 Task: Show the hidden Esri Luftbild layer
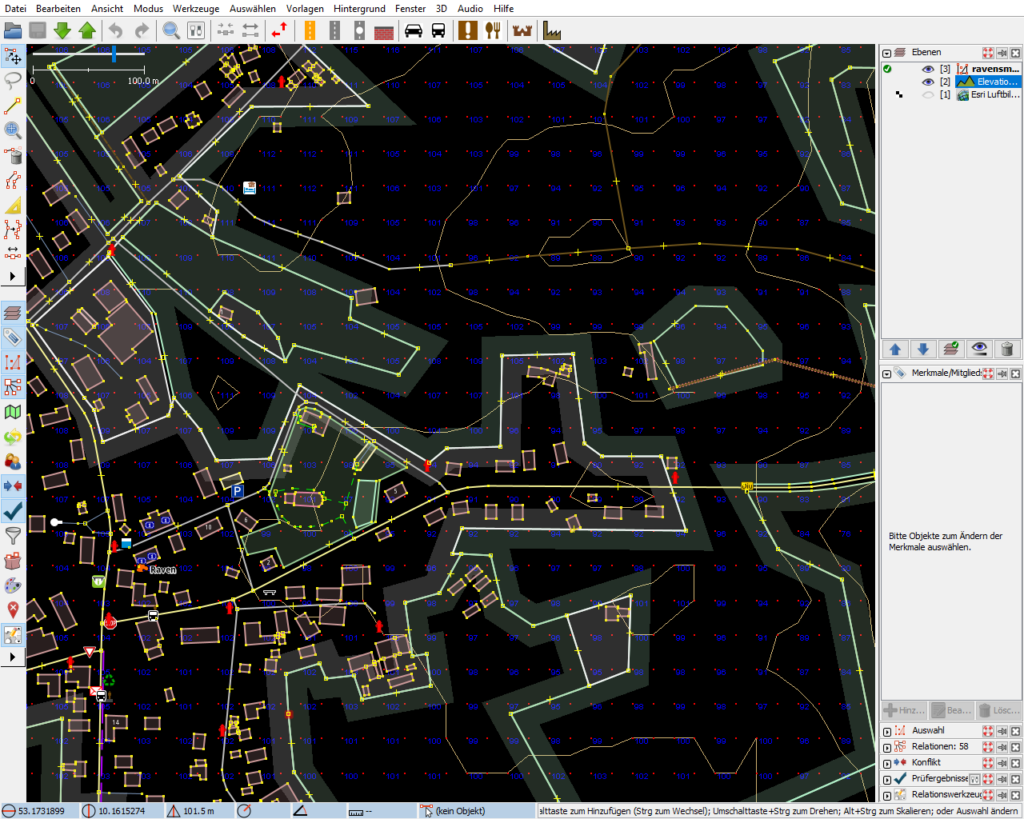click(928, 95)
